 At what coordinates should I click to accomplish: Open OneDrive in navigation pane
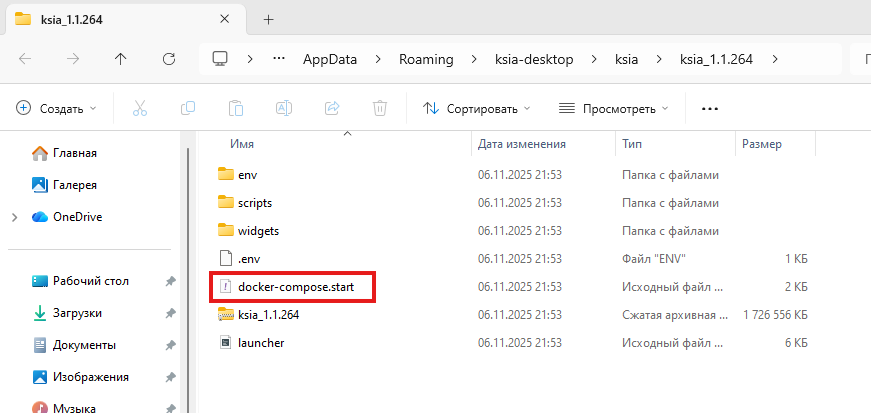(x=77, y=217)
